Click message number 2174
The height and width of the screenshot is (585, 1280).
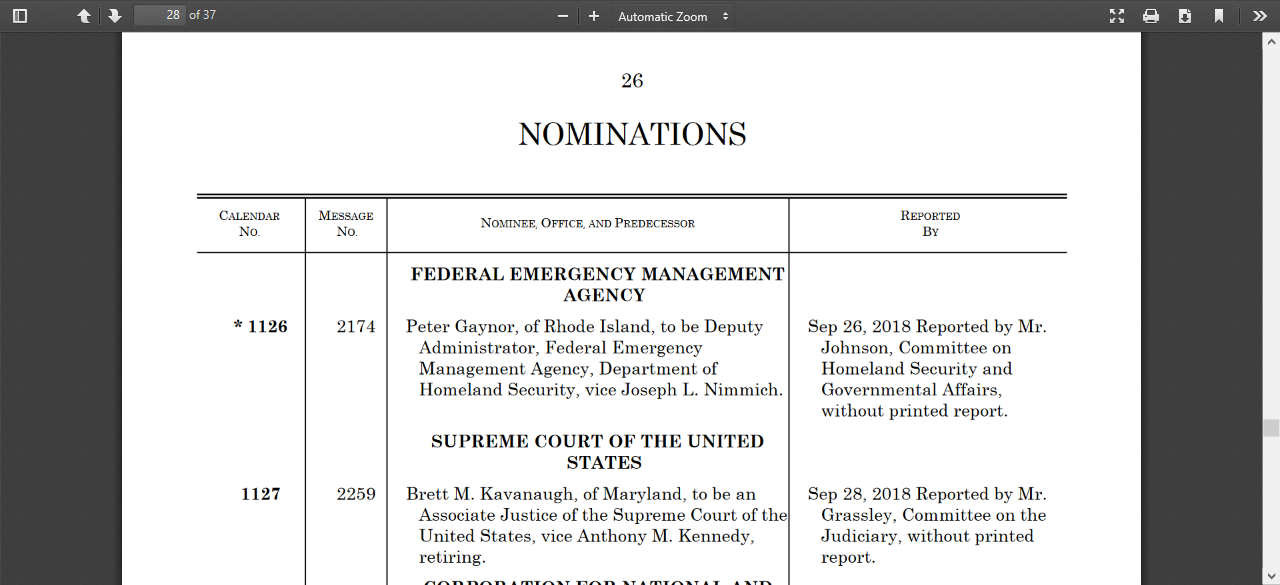click(x=356, y=327)
